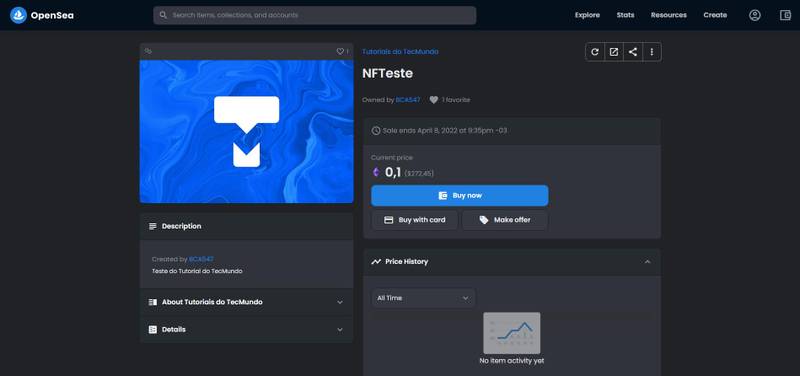Click the 1 favorite text
The width and height of the screenshot is (800, 376).
tap(456, 100)
